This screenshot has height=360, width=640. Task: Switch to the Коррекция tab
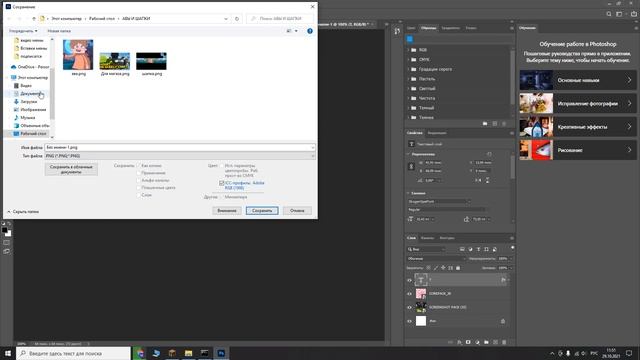437,133
